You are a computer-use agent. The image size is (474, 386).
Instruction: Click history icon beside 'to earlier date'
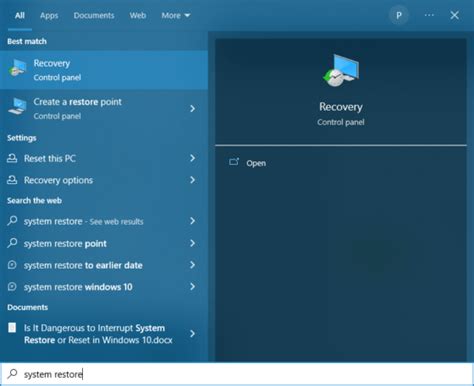point(12,265)
